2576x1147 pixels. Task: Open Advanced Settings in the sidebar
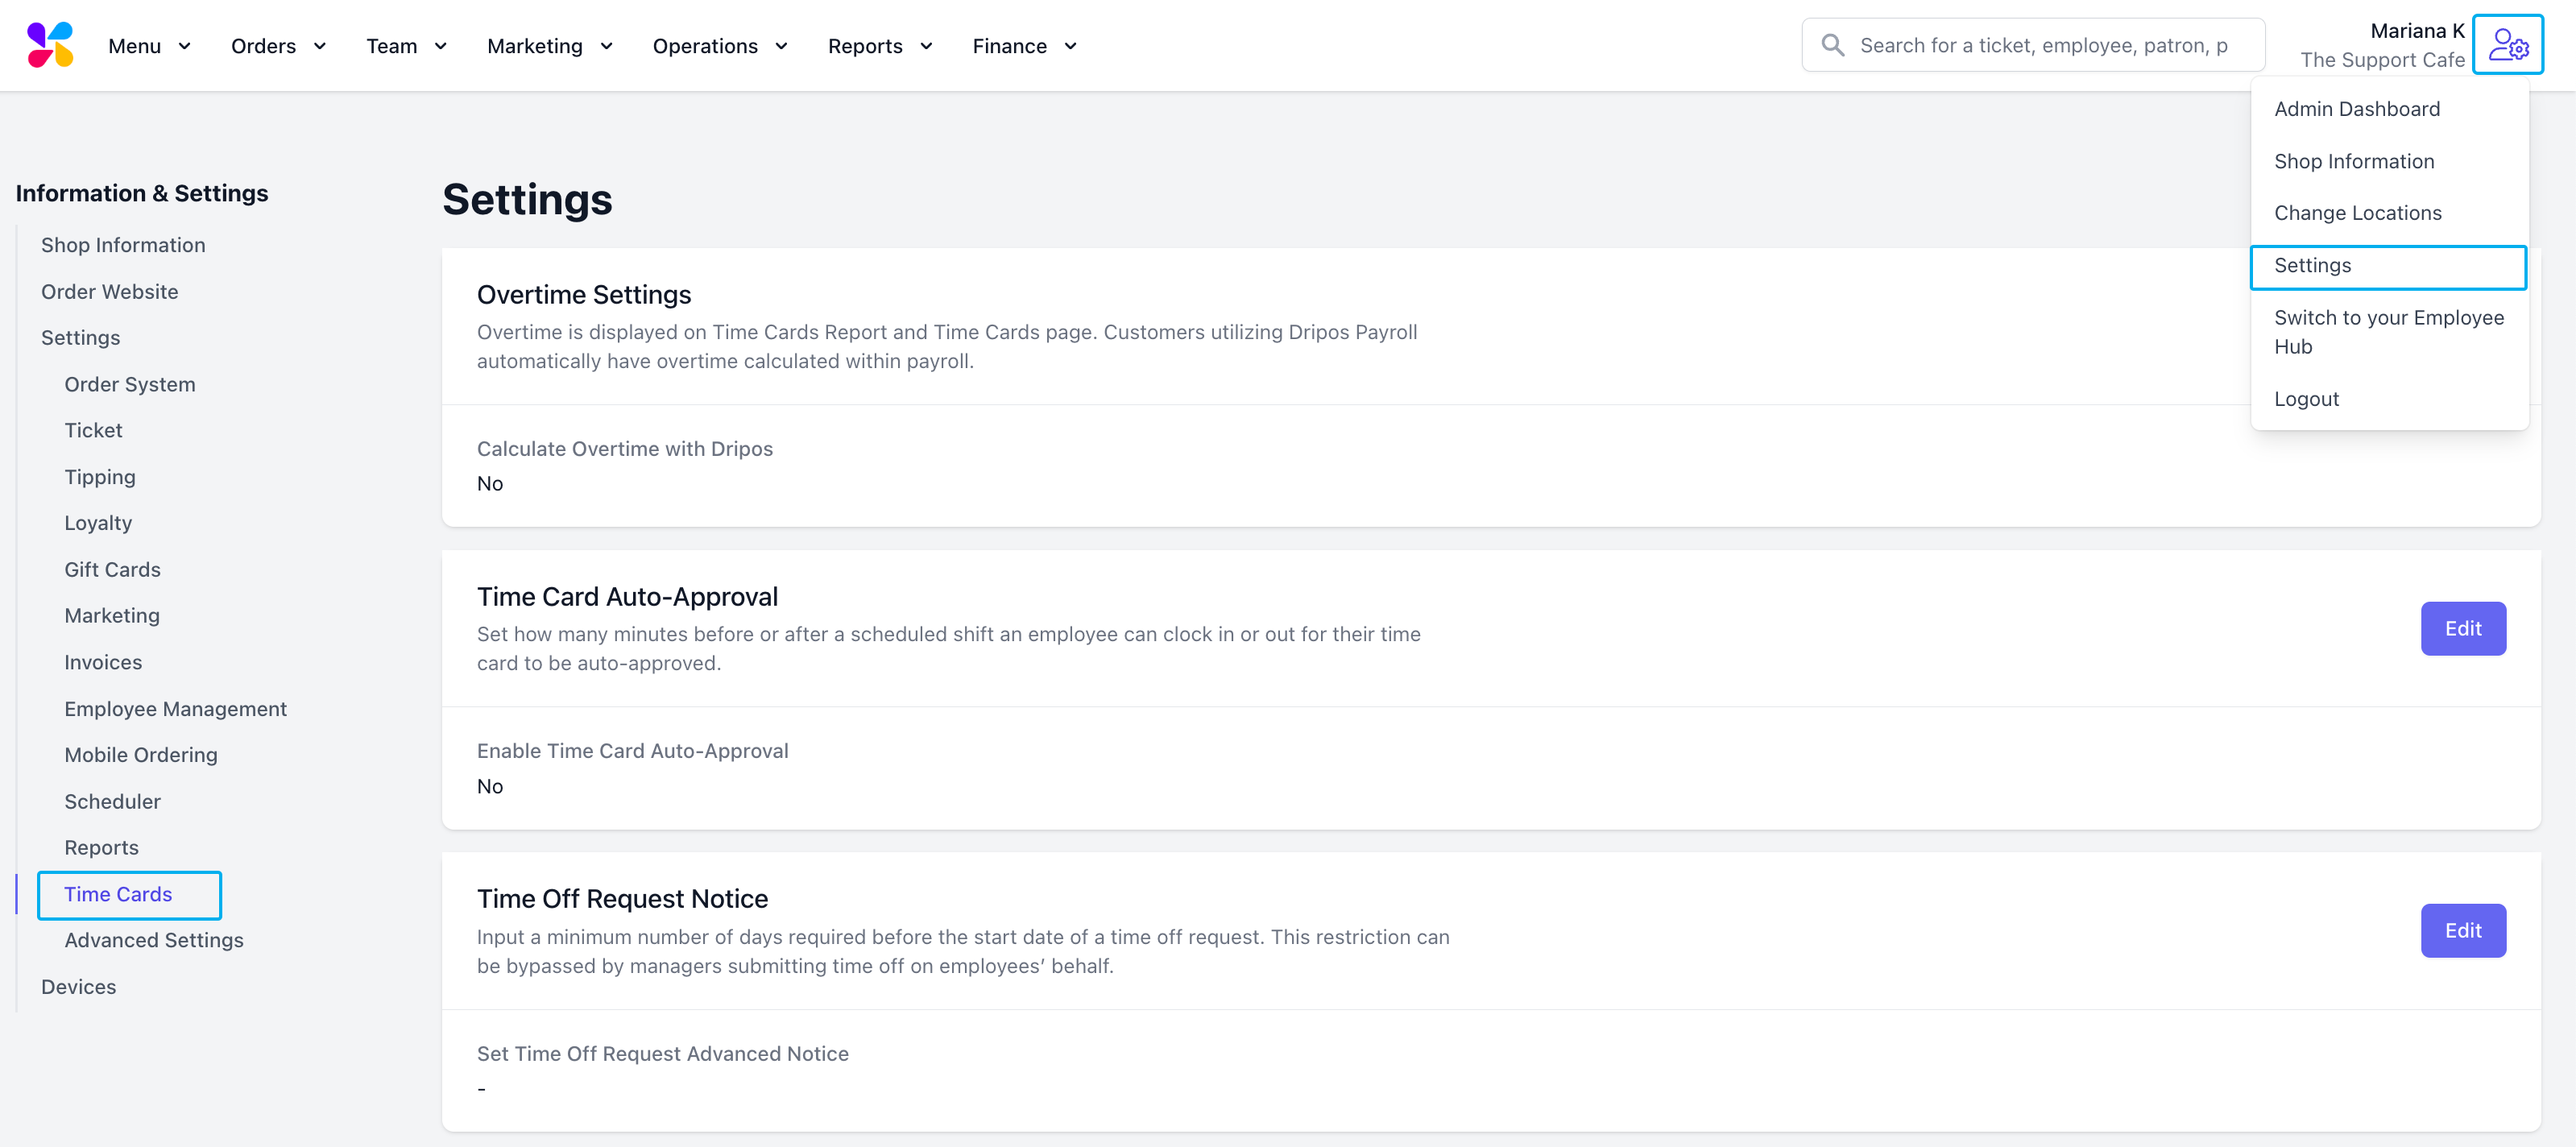coord(154,940)
